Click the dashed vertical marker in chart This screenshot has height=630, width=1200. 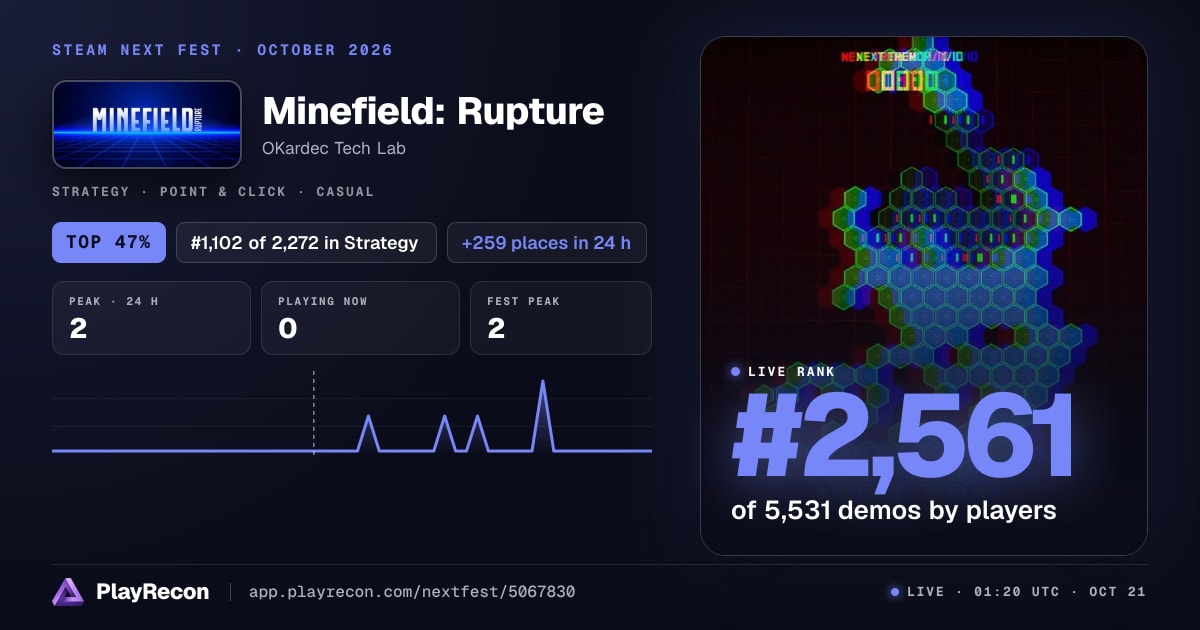314,413
